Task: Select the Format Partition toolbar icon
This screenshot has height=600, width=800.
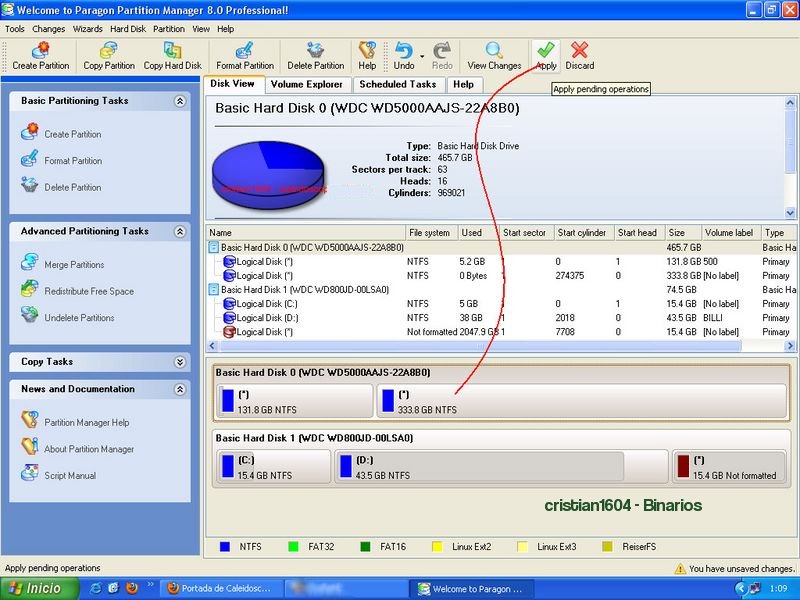Action: (244, 51)
